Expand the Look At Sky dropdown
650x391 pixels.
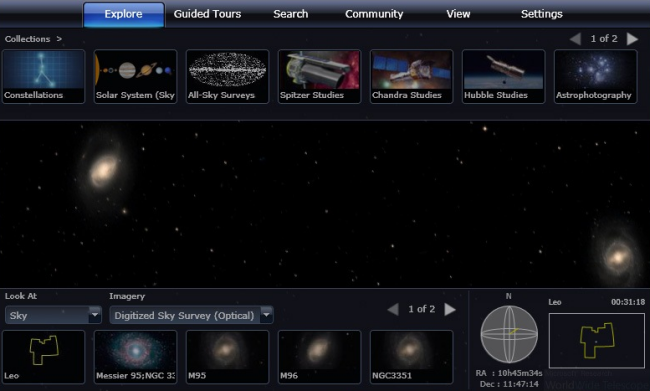tap(53, 315)
